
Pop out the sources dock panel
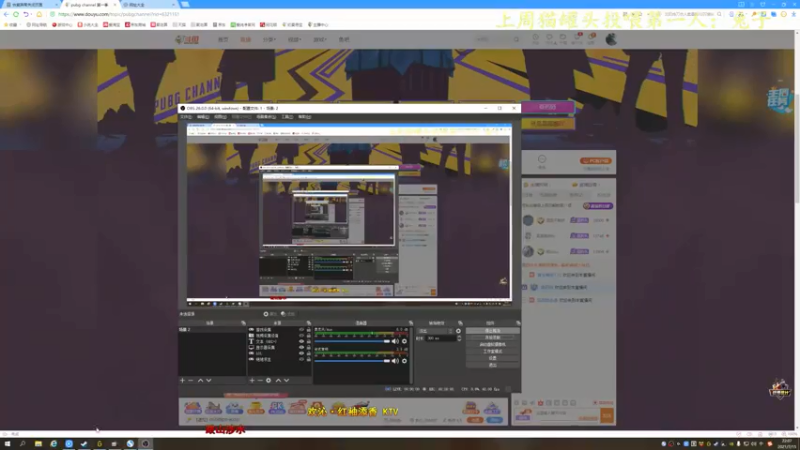309,323
